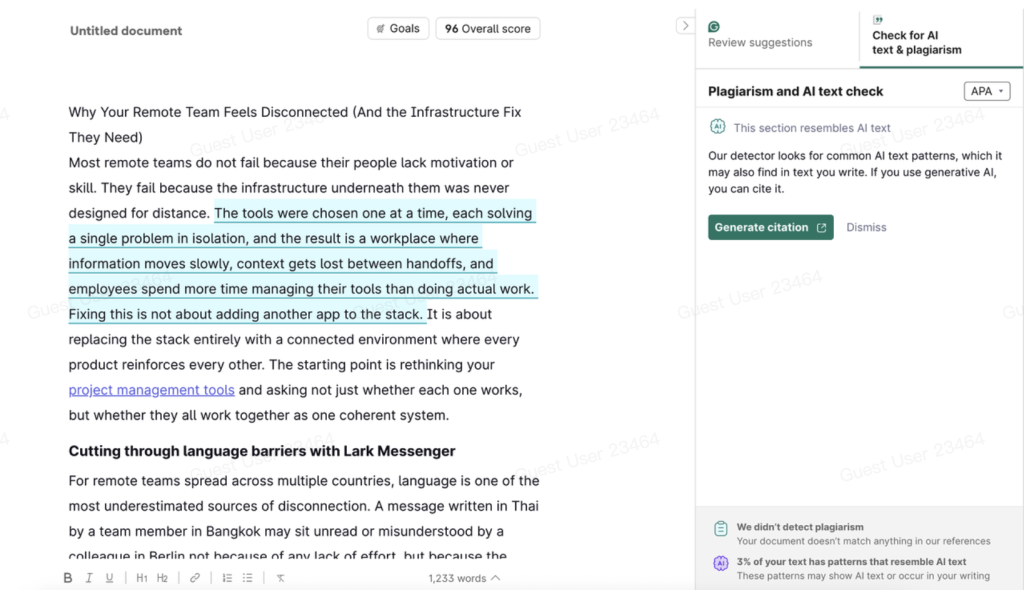
Task: Apply Heading 1 style
Action: click(142, 578)
